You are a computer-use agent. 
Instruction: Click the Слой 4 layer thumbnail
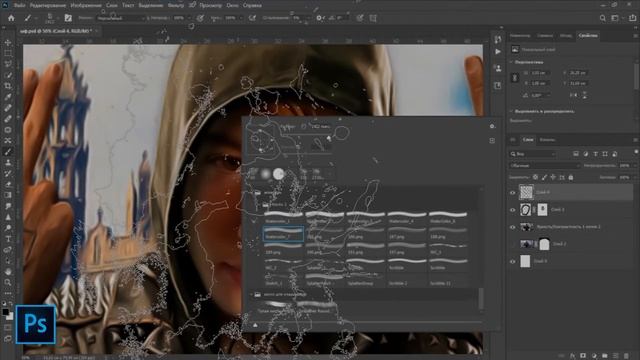pos(526,192)
